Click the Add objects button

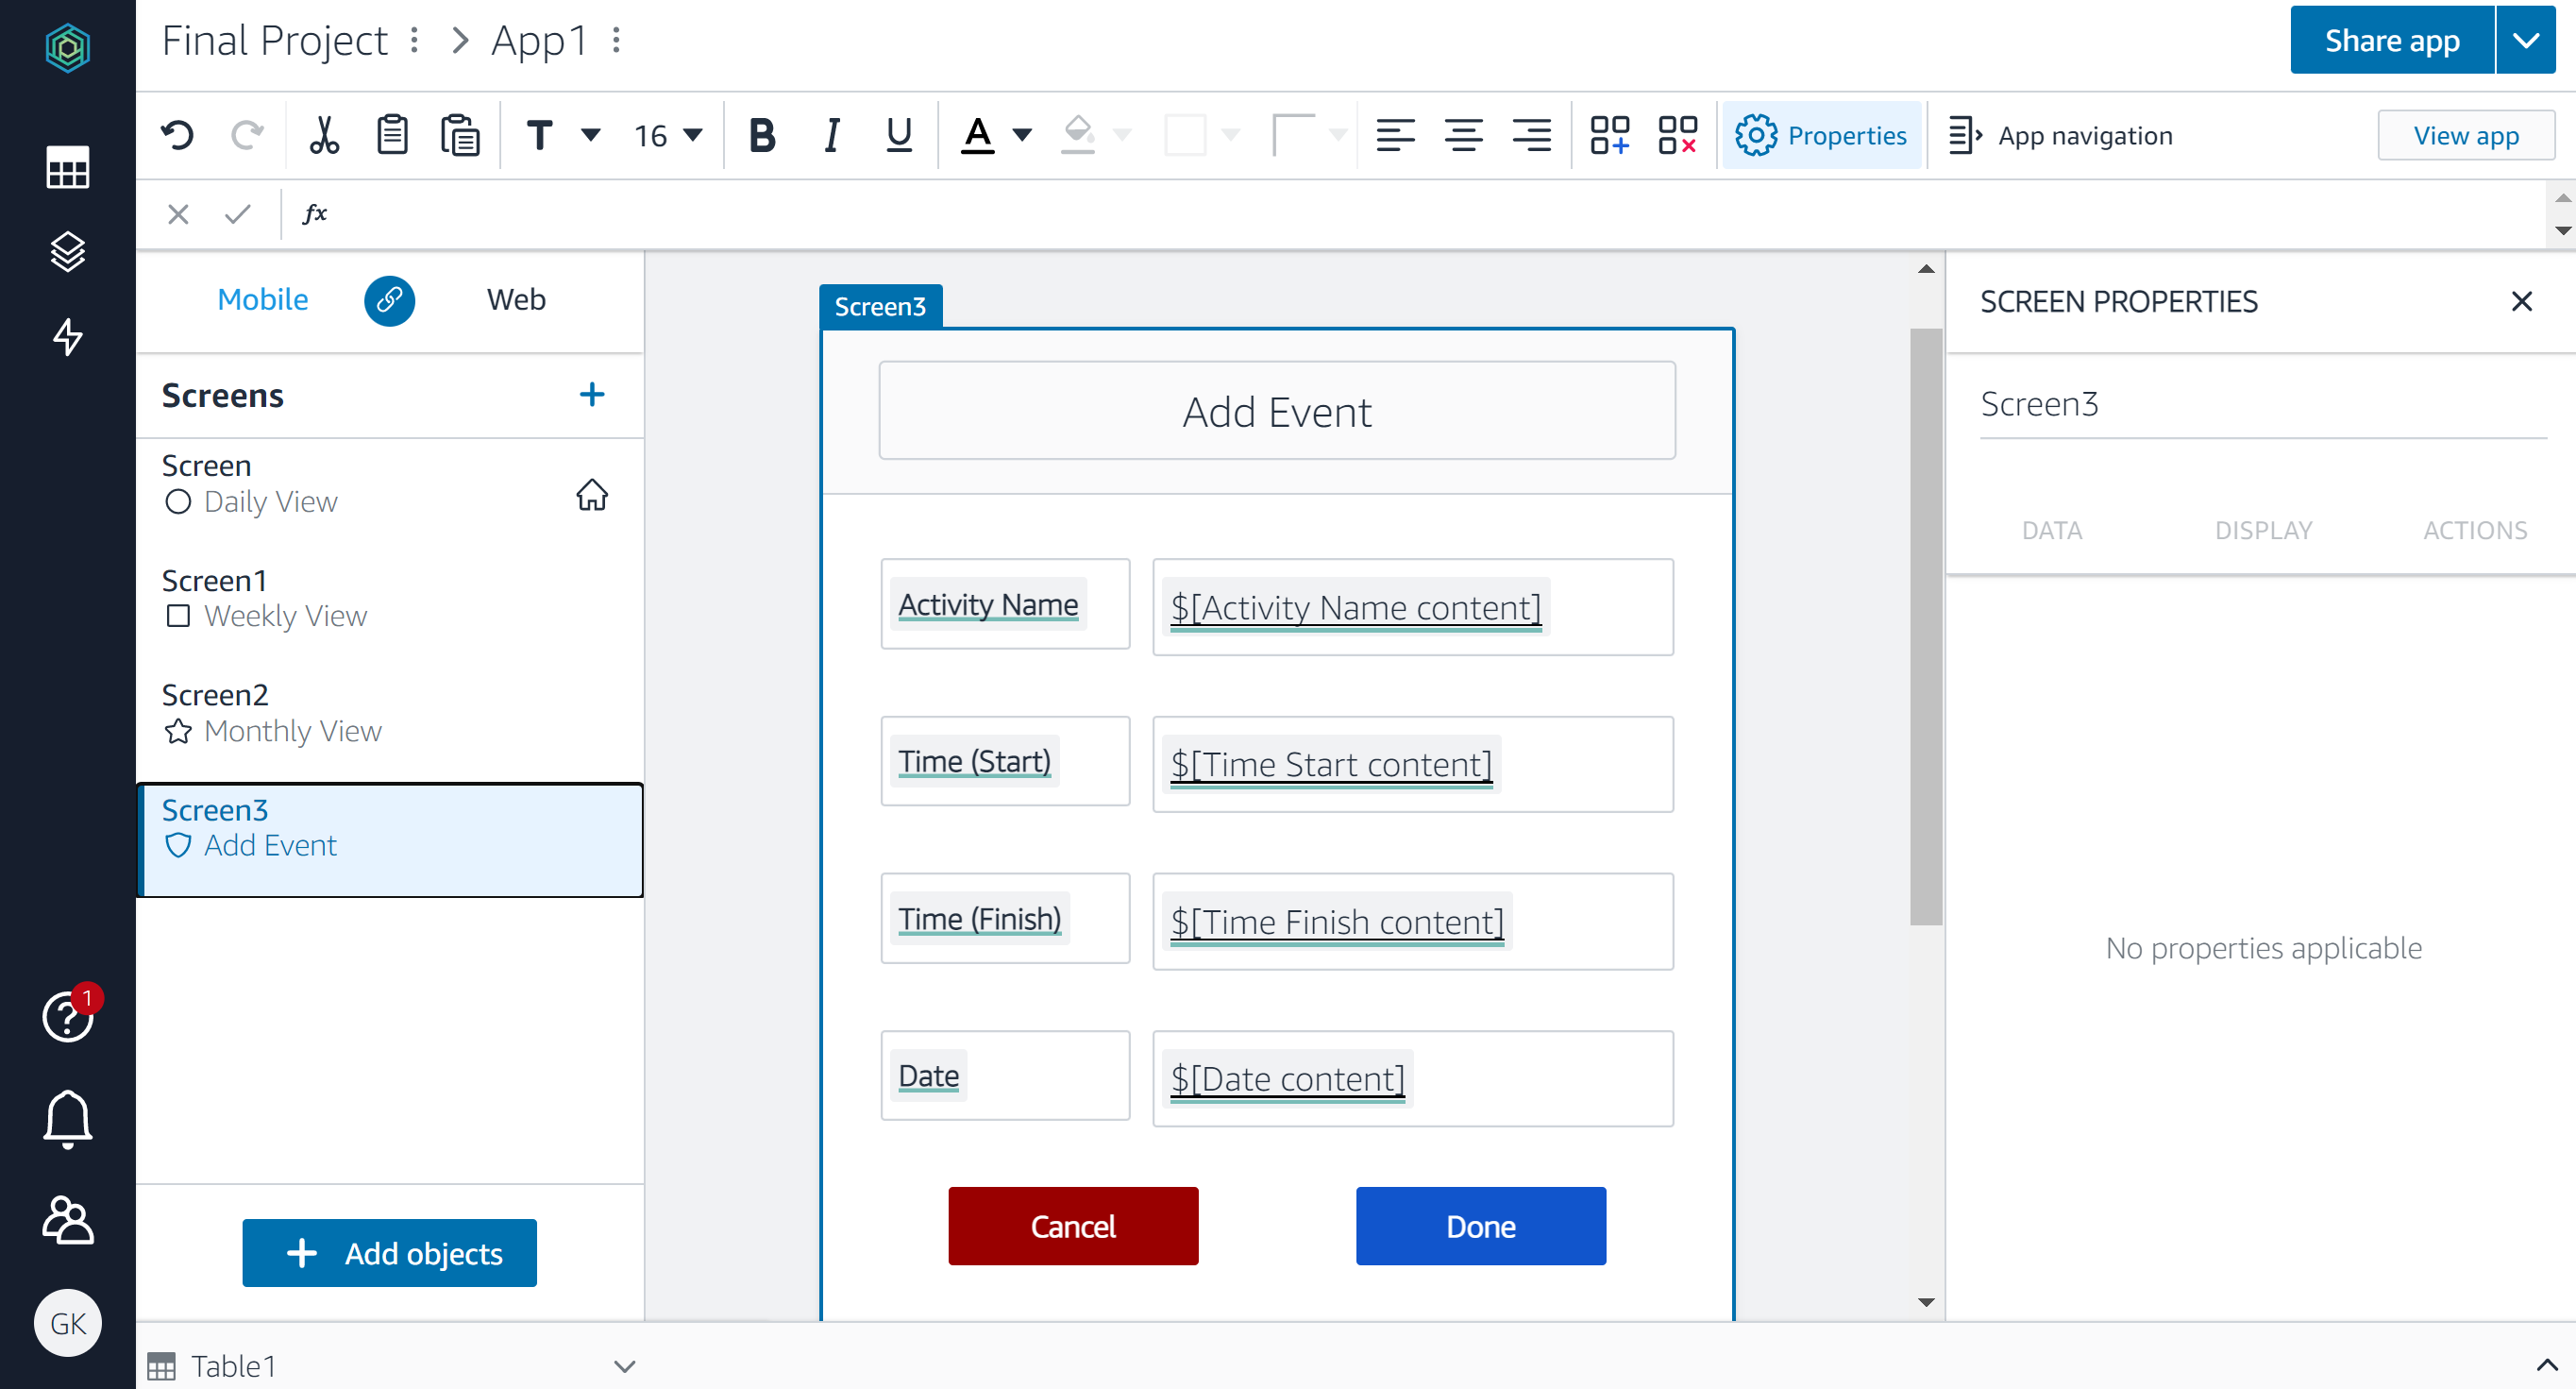(389, 1252)
